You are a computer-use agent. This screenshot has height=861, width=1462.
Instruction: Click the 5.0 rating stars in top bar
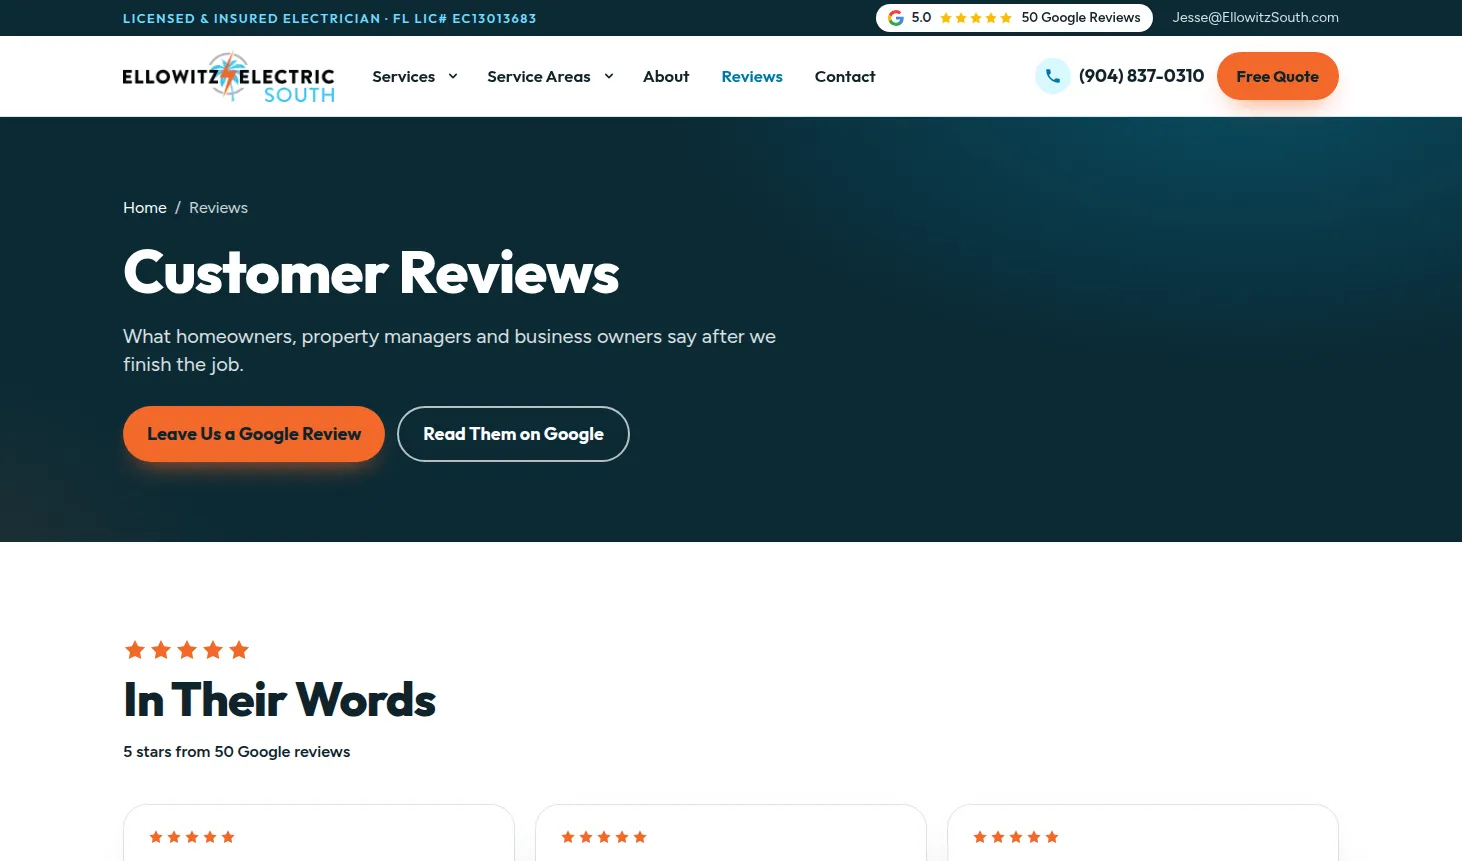click(976, 18)
